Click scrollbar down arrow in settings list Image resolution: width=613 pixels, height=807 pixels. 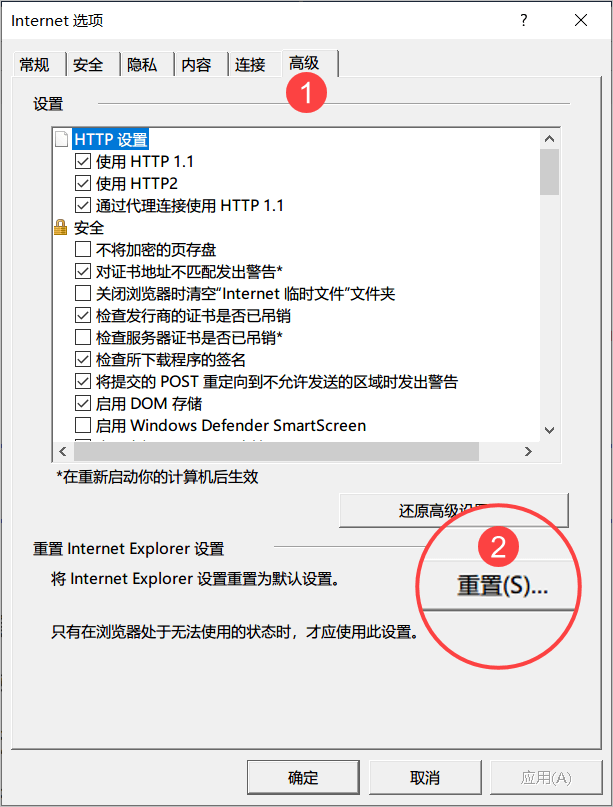click(x=549, y=430)
